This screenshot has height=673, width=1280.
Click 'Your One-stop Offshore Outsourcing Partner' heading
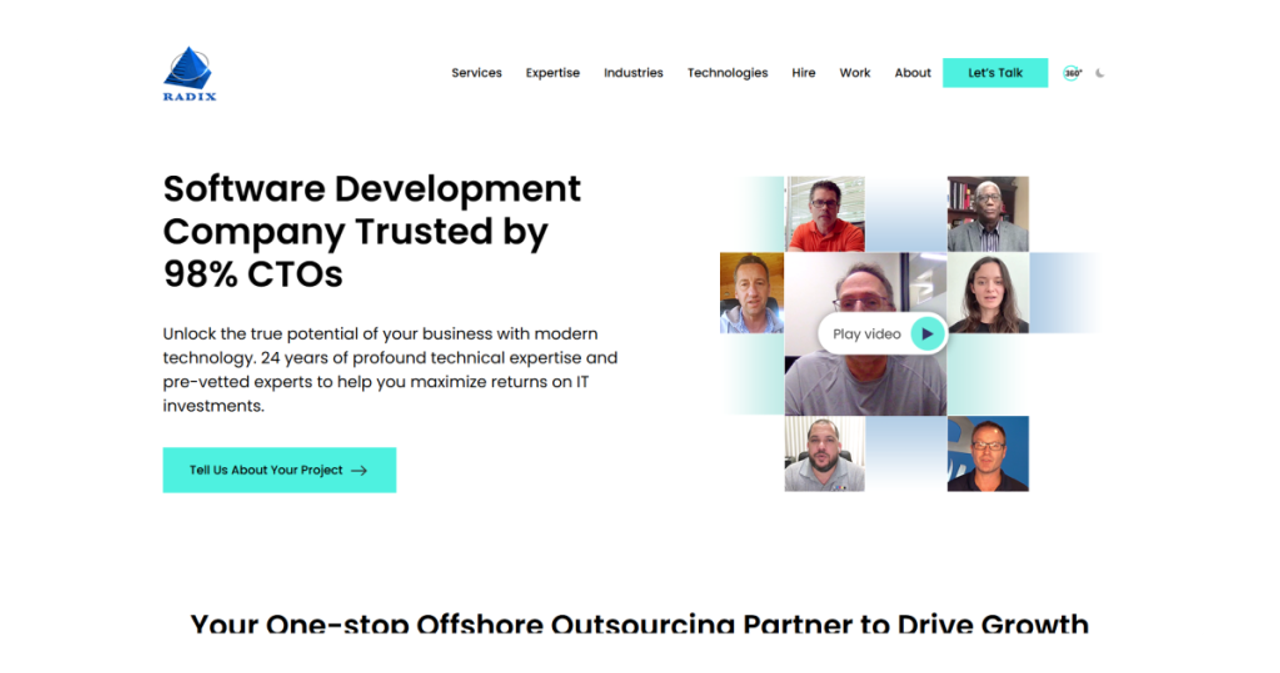pos(639,624)
